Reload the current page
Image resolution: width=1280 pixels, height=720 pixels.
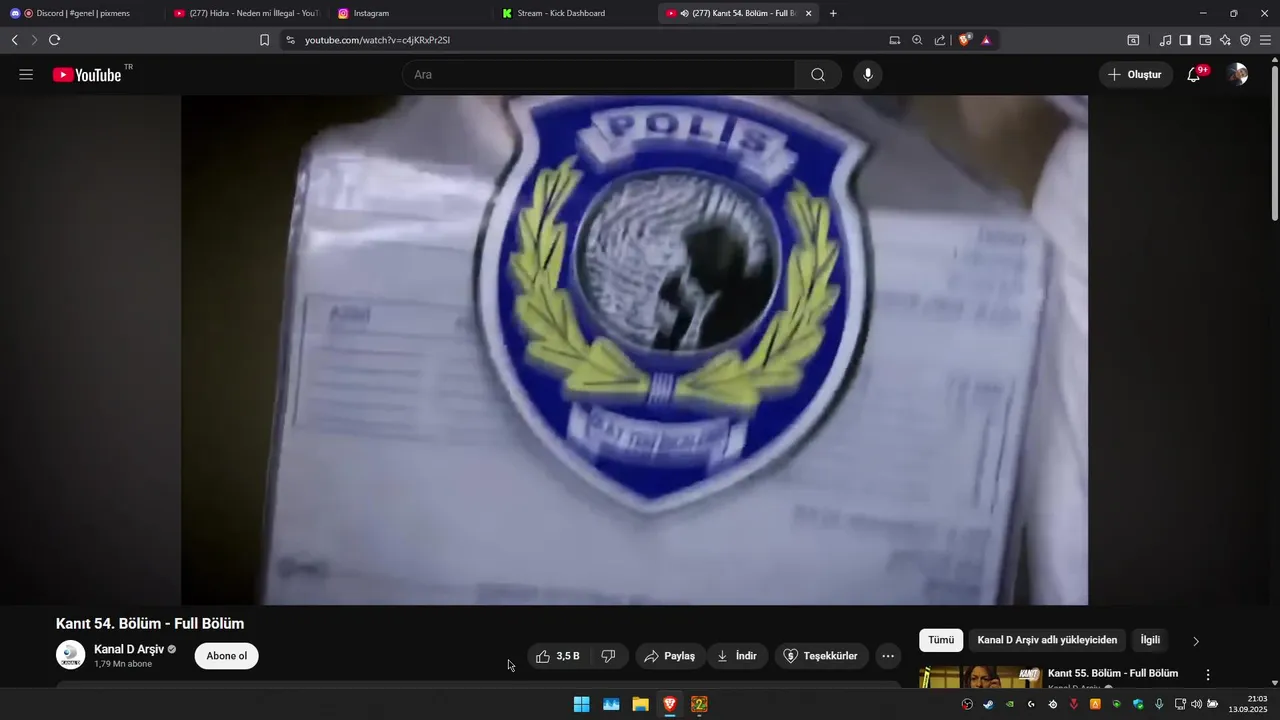pyautogui.click(x=54, y=40)
